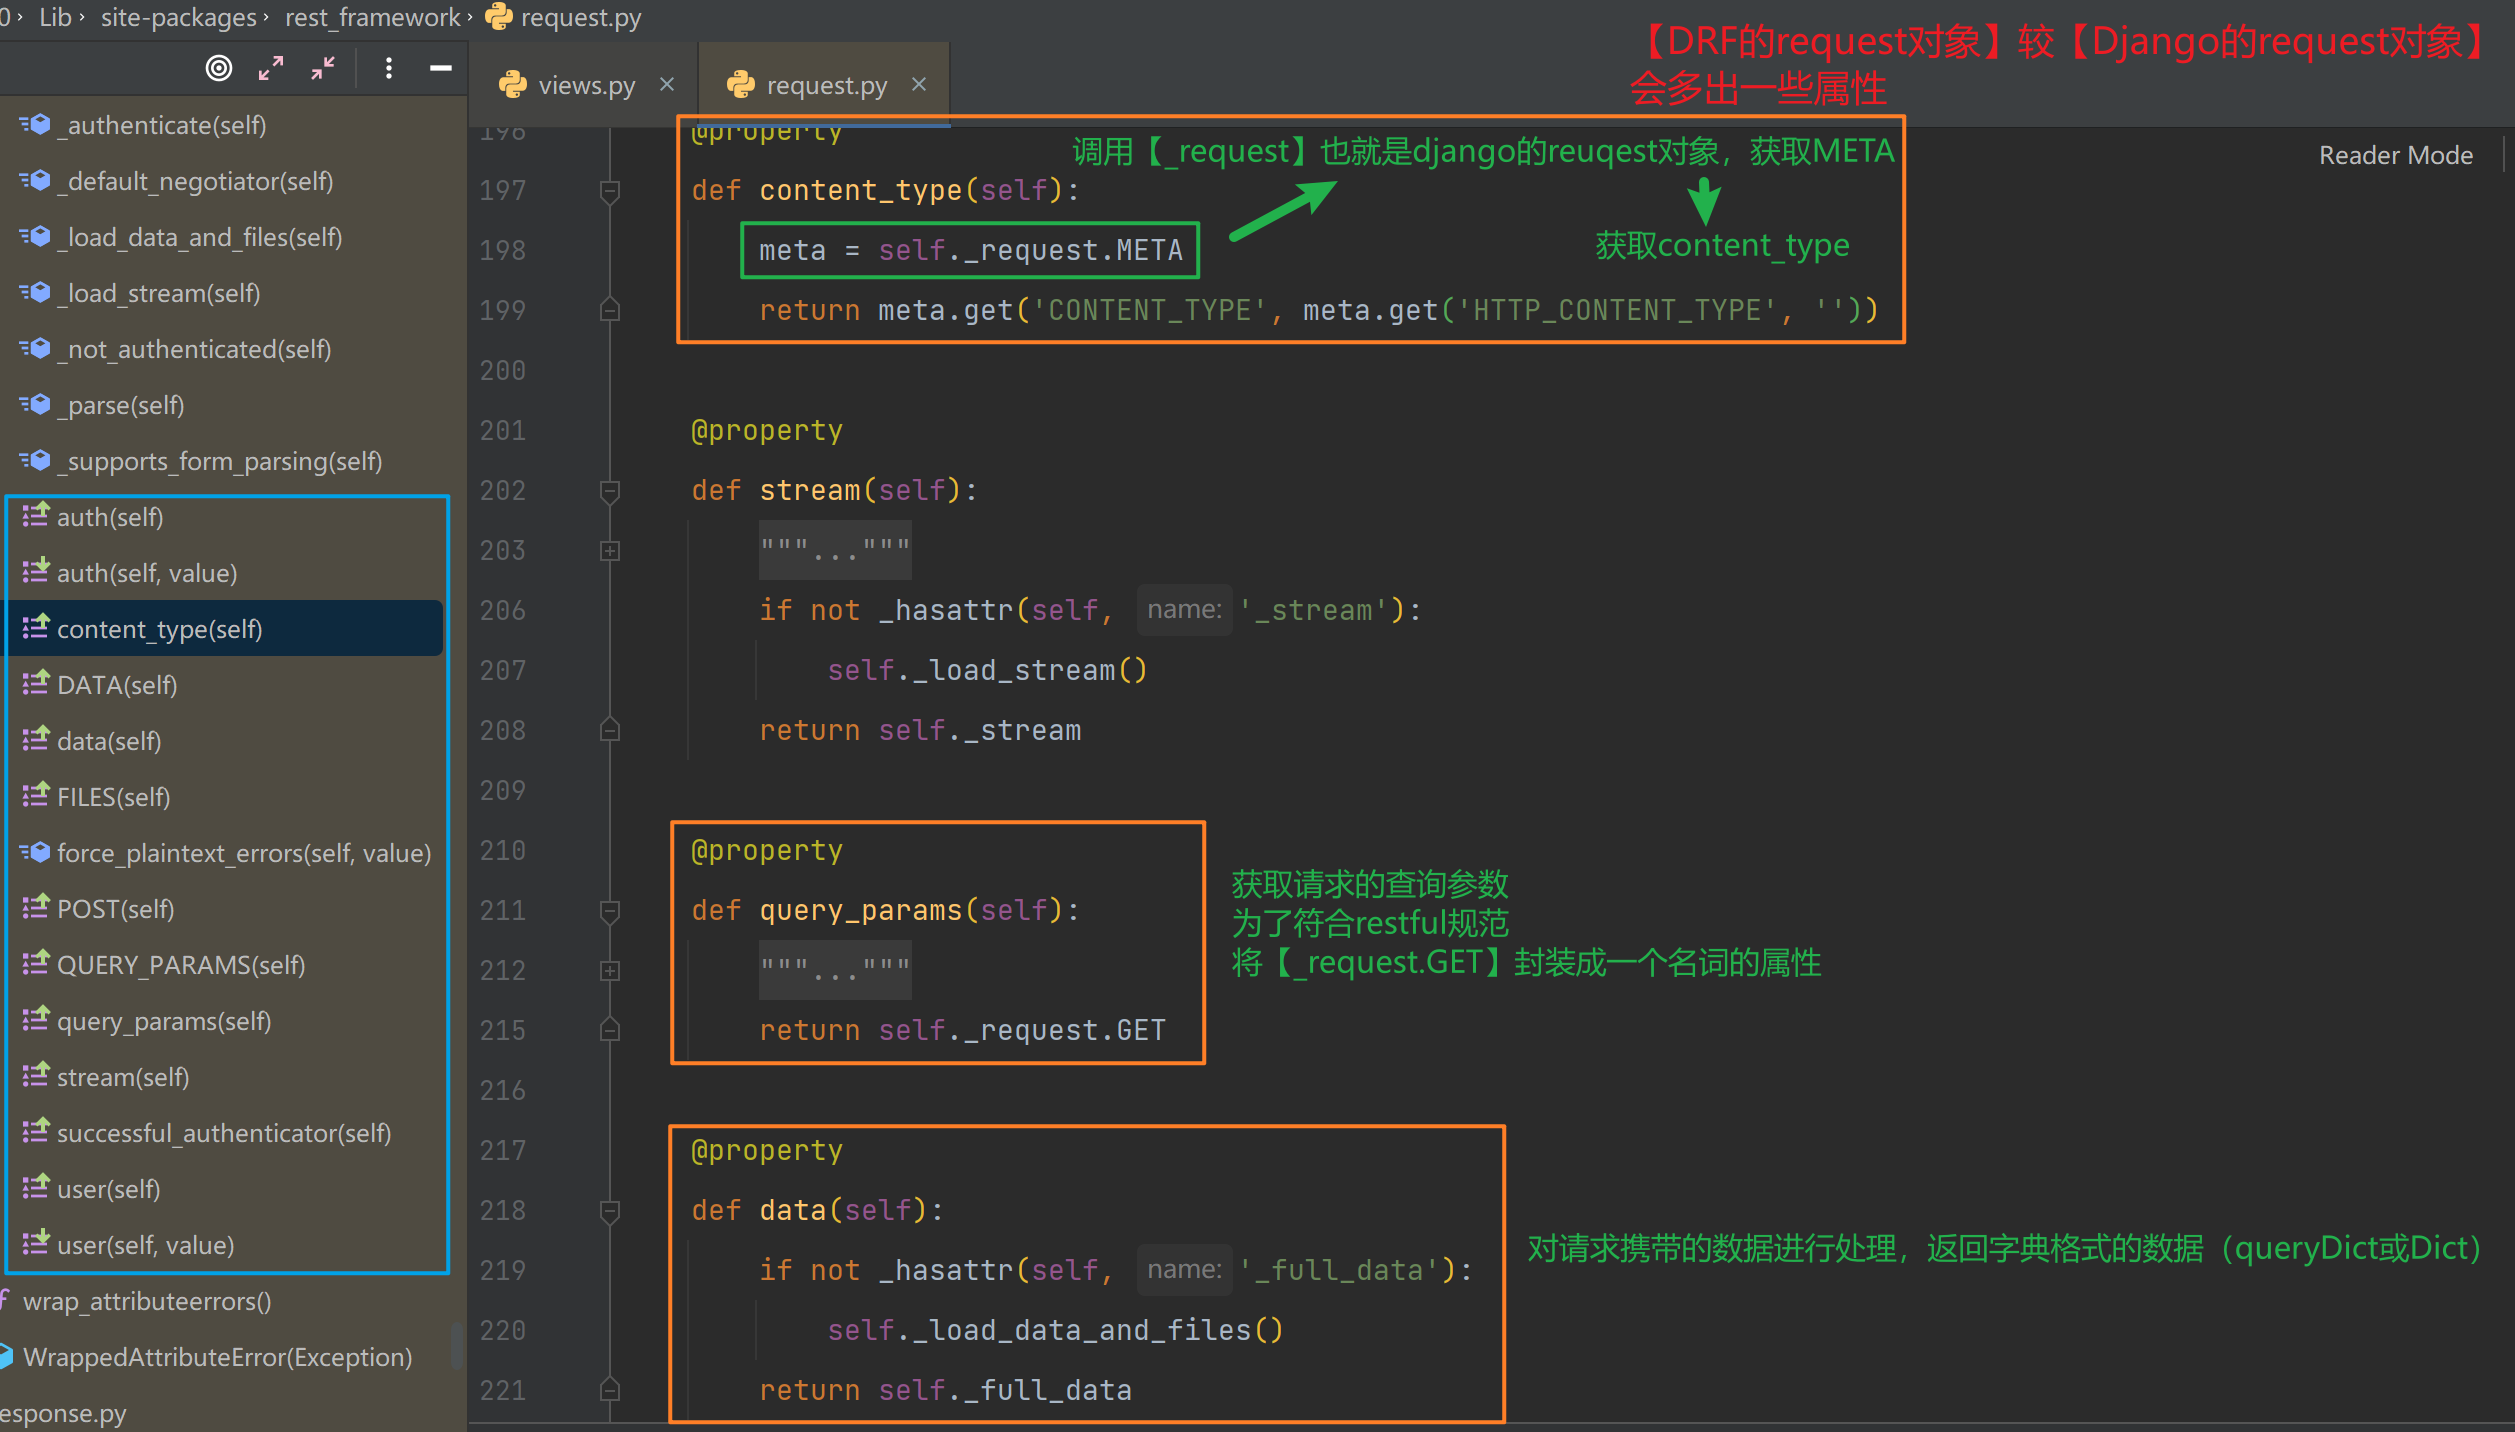The width and height of the screenshot is (2515, 1432).
Task: Click the method icon beside force_plaintext_errors
Action: [x=35, y=852]
